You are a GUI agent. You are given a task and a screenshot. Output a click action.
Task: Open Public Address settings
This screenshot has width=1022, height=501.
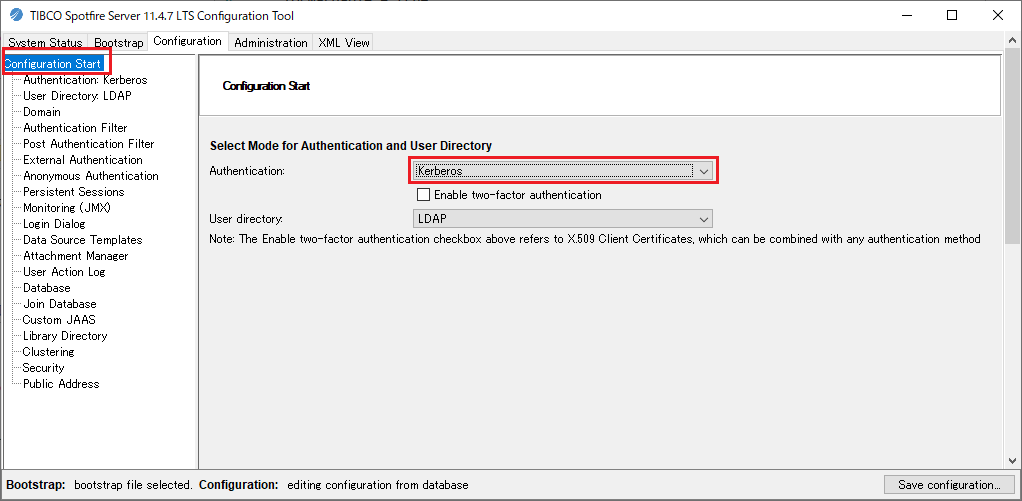click(x=61, y=384)
